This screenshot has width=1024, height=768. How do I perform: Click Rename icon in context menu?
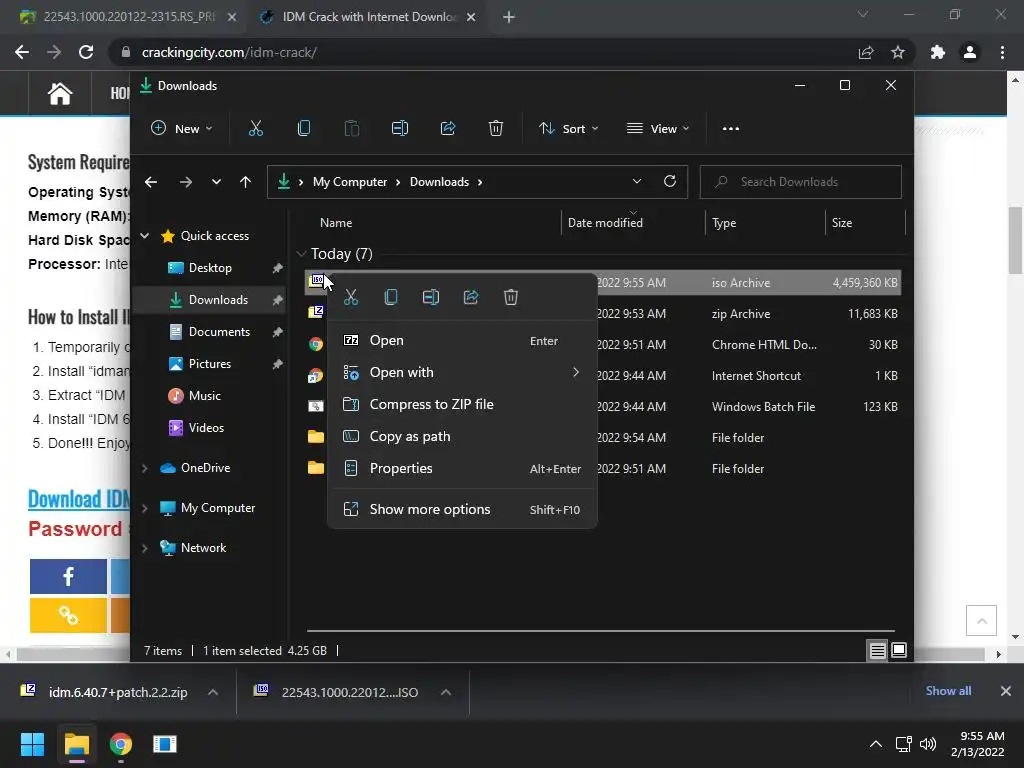tap(431, 297)
